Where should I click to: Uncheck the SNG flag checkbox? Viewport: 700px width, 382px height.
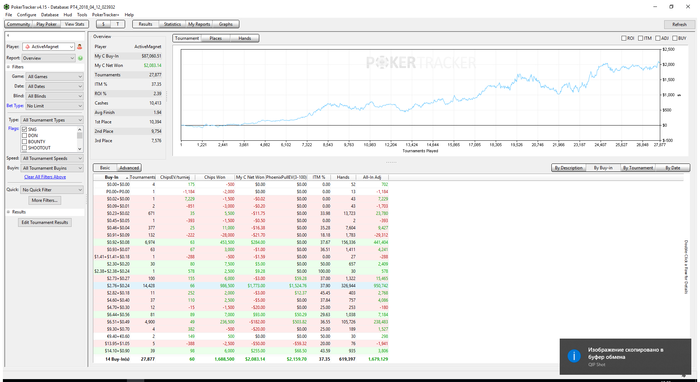tap(25, 129)
